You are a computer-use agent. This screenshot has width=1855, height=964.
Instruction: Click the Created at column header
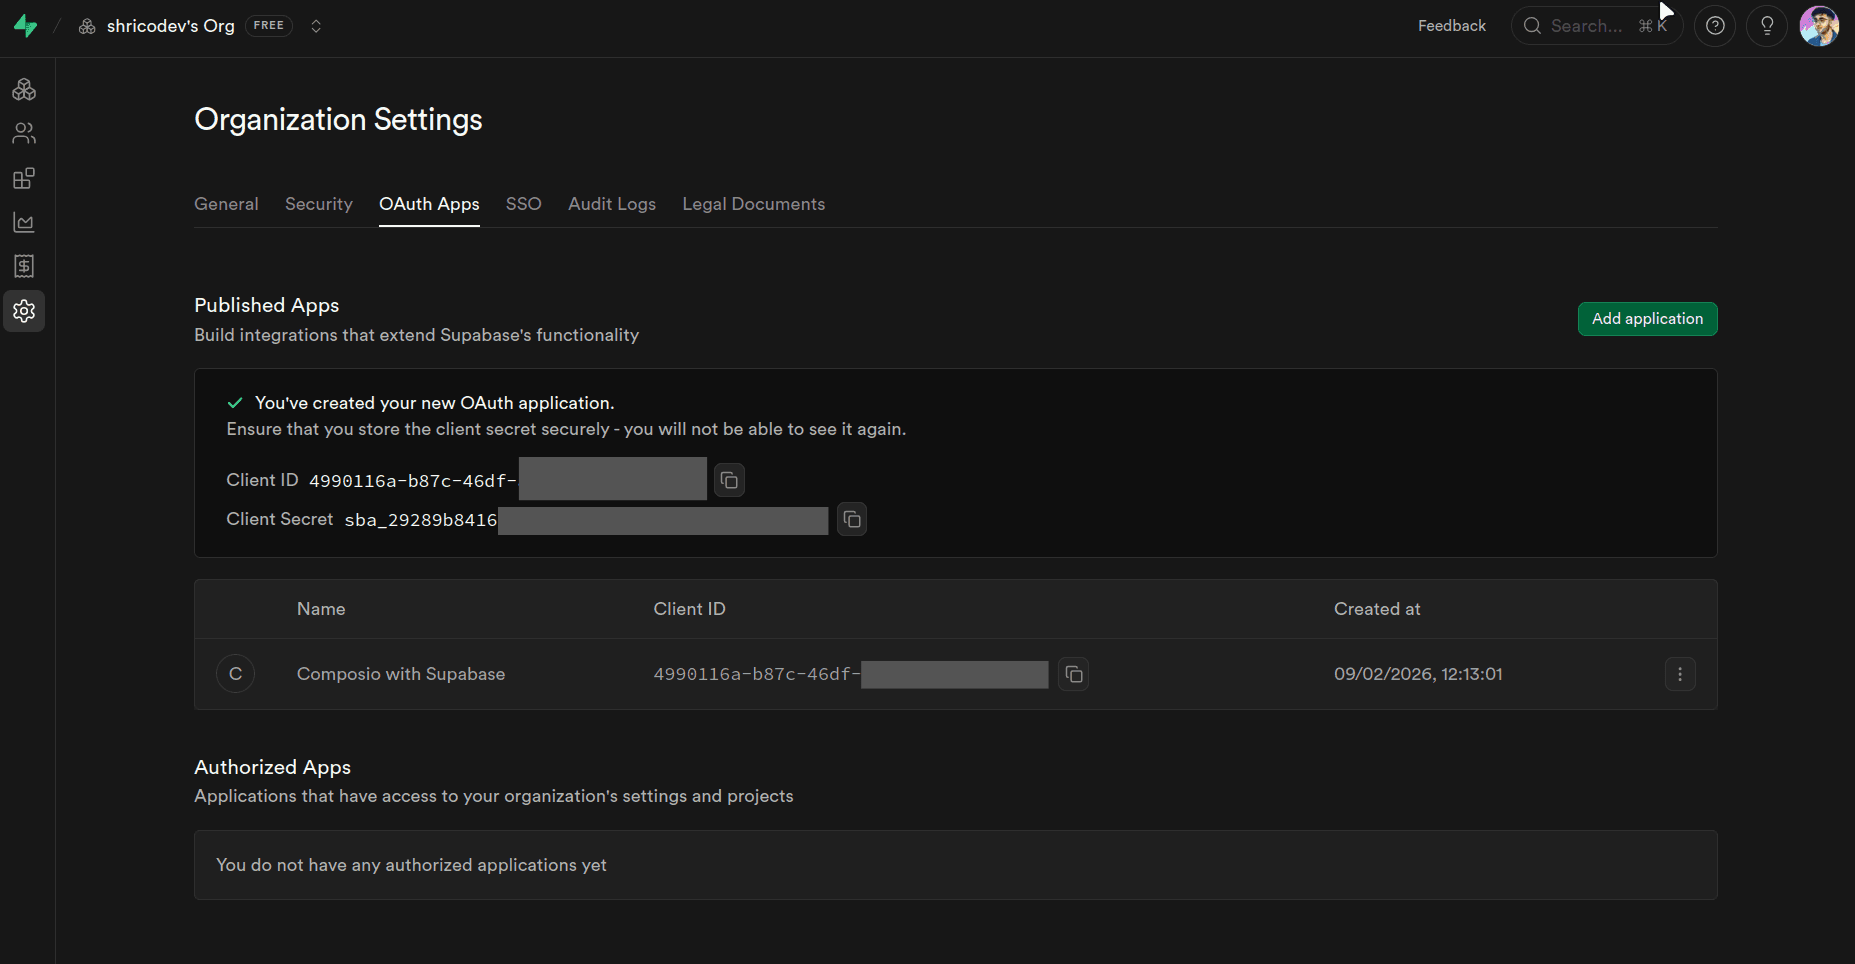click(x=1377, y=609)
